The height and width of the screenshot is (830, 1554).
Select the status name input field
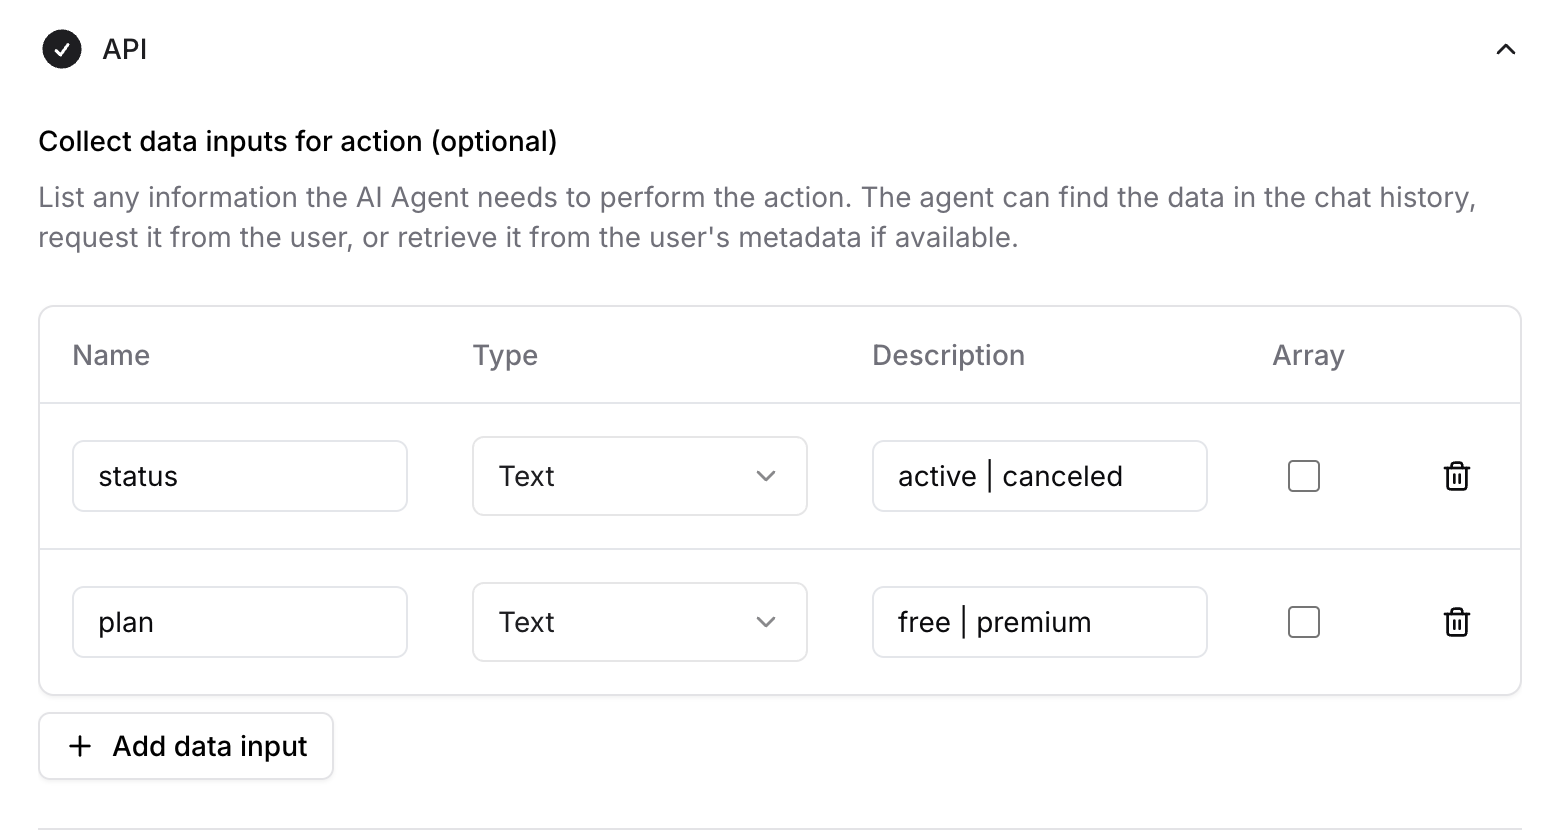[x=239, y=476]
